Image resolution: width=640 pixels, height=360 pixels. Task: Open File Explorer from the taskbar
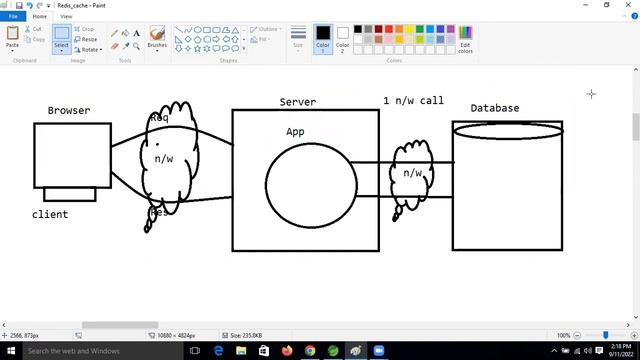241,351
